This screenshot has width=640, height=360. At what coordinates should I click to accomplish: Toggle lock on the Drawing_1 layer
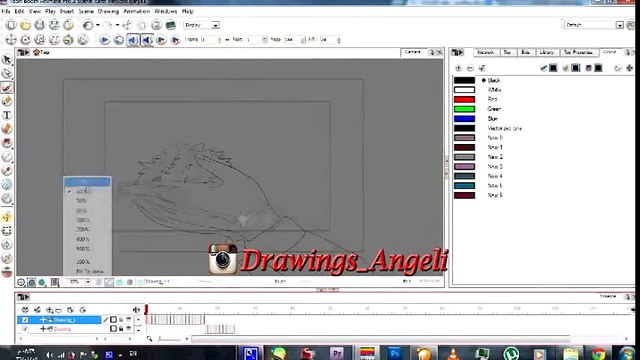pyautogui.click(x=121, y=320)
